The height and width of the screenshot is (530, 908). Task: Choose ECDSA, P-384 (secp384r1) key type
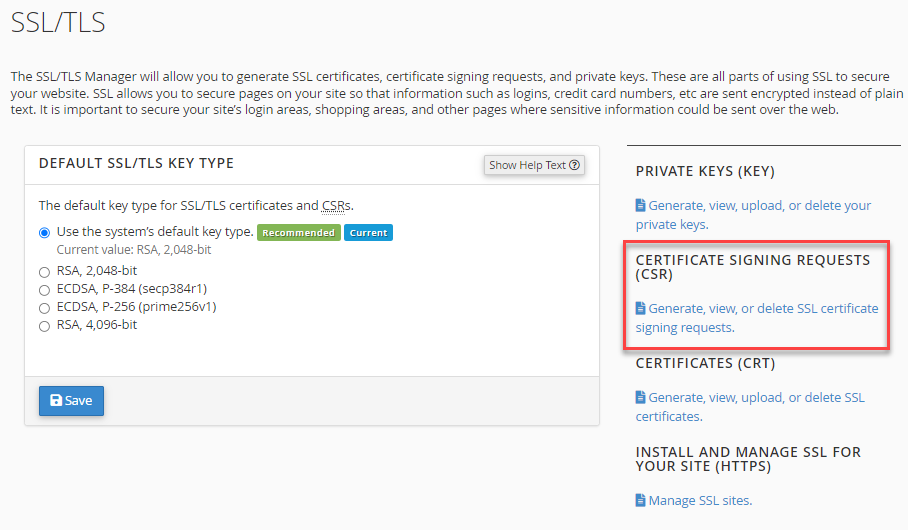point(44,289)
